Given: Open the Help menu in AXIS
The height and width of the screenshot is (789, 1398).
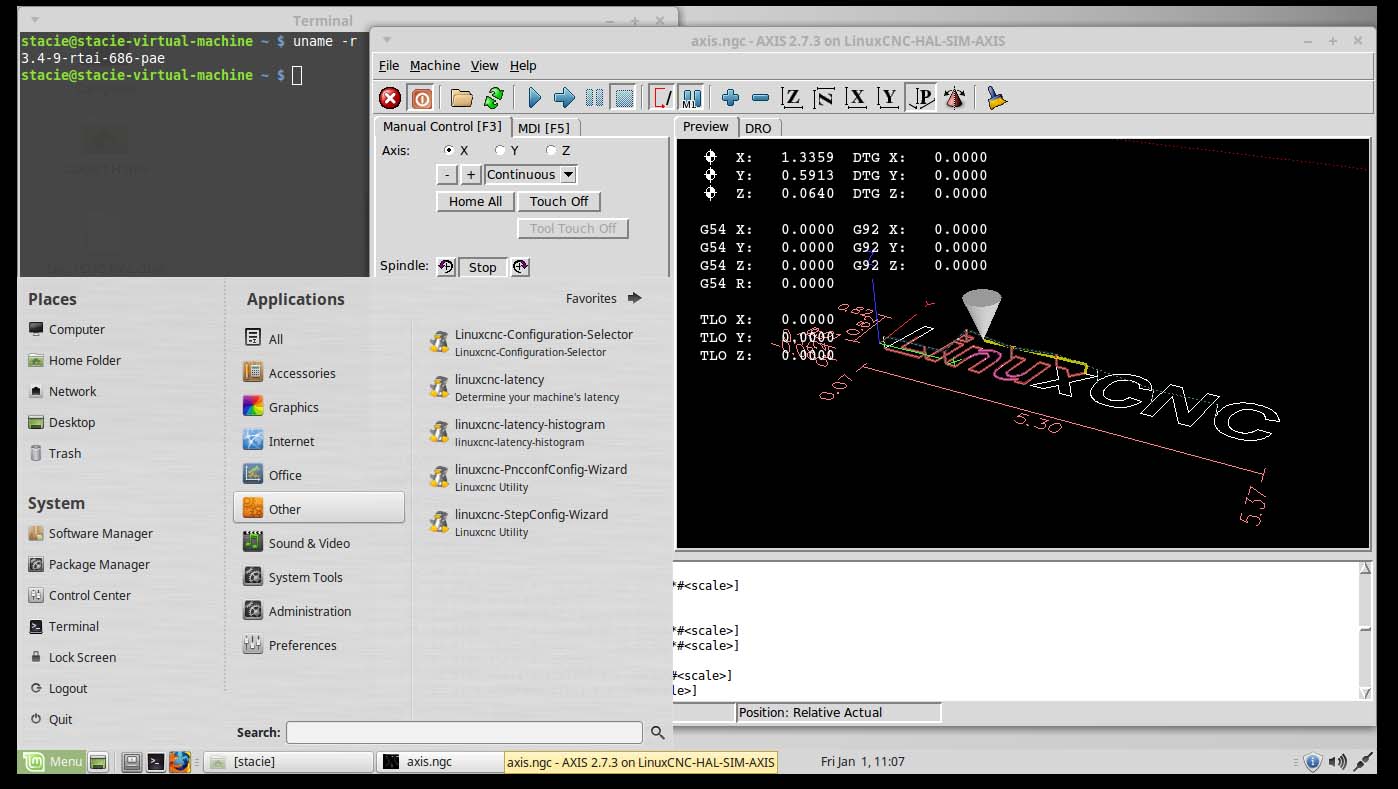Looking at the screenshot, I should pyautogui.click(x=523, y=66).
